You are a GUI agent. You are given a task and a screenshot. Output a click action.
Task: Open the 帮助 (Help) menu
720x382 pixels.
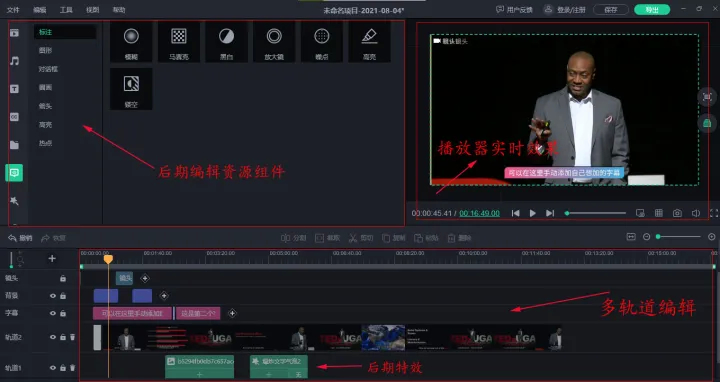pos(119,10)
